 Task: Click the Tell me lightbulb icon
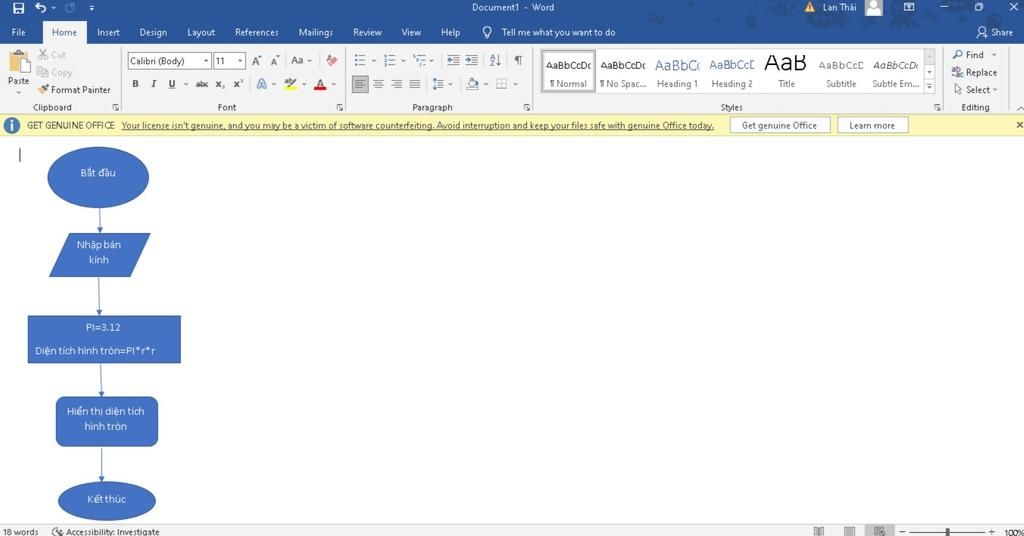pos(487,32)
